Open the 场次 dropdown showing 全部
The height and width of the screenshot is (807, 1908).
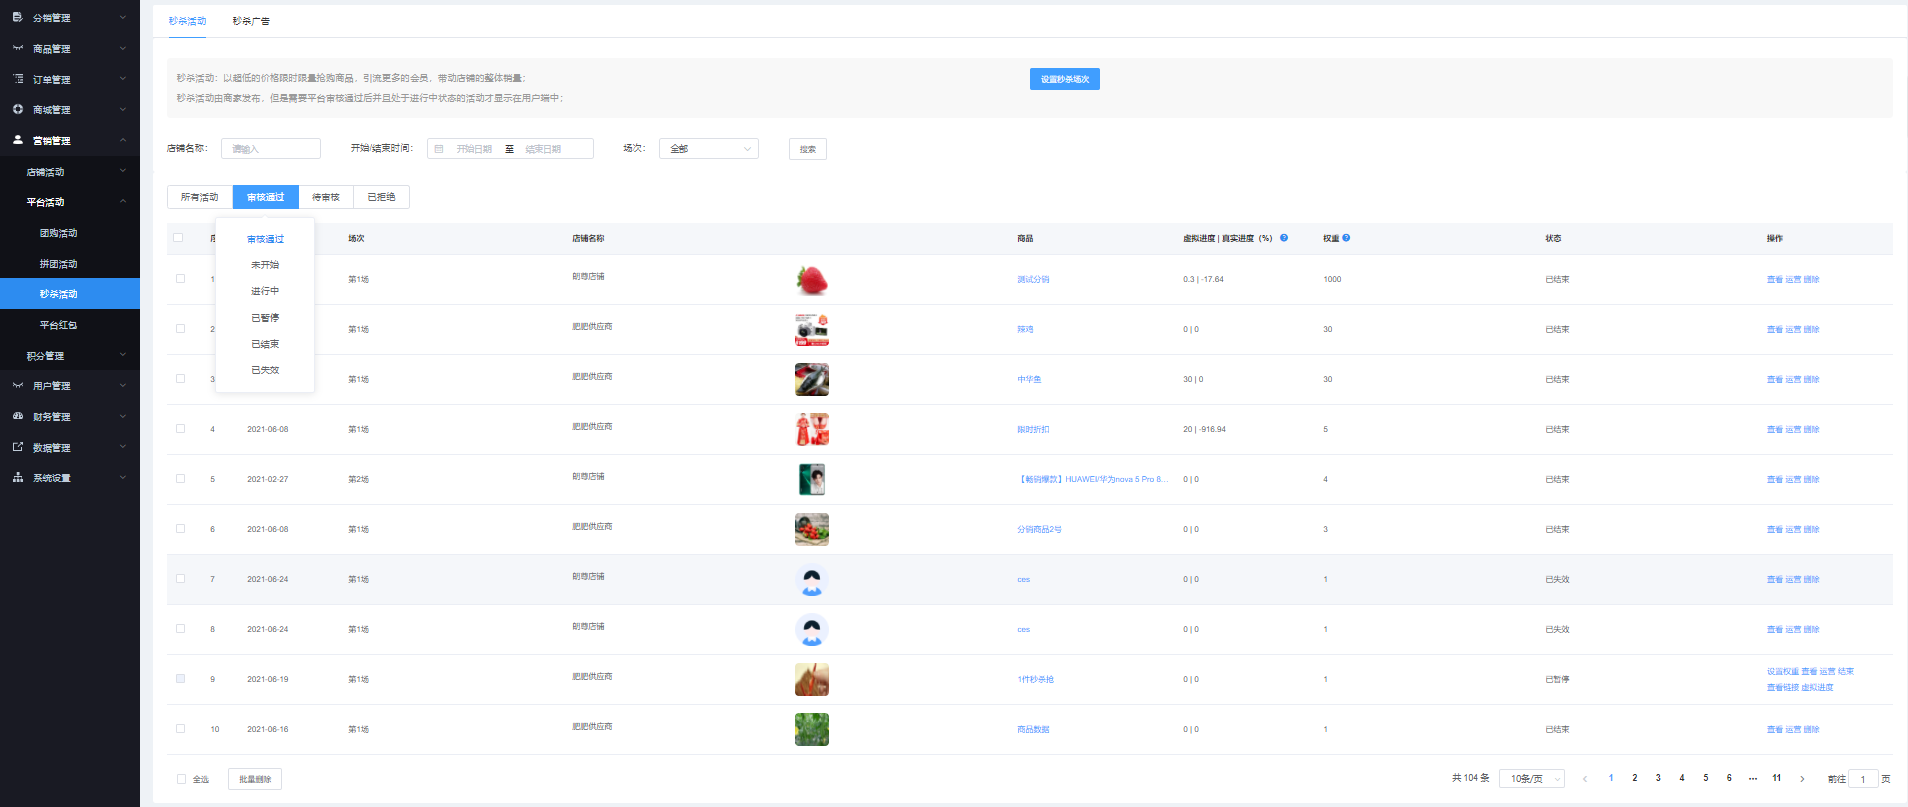(708, 149)
